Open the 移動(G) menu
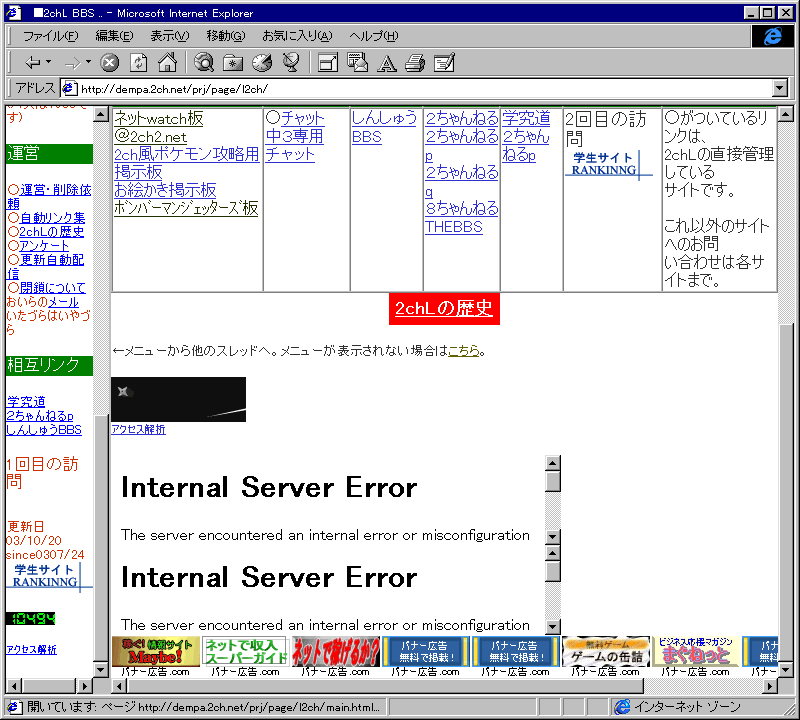Viewport: 800px width, 720px height. tap(226, 36)
